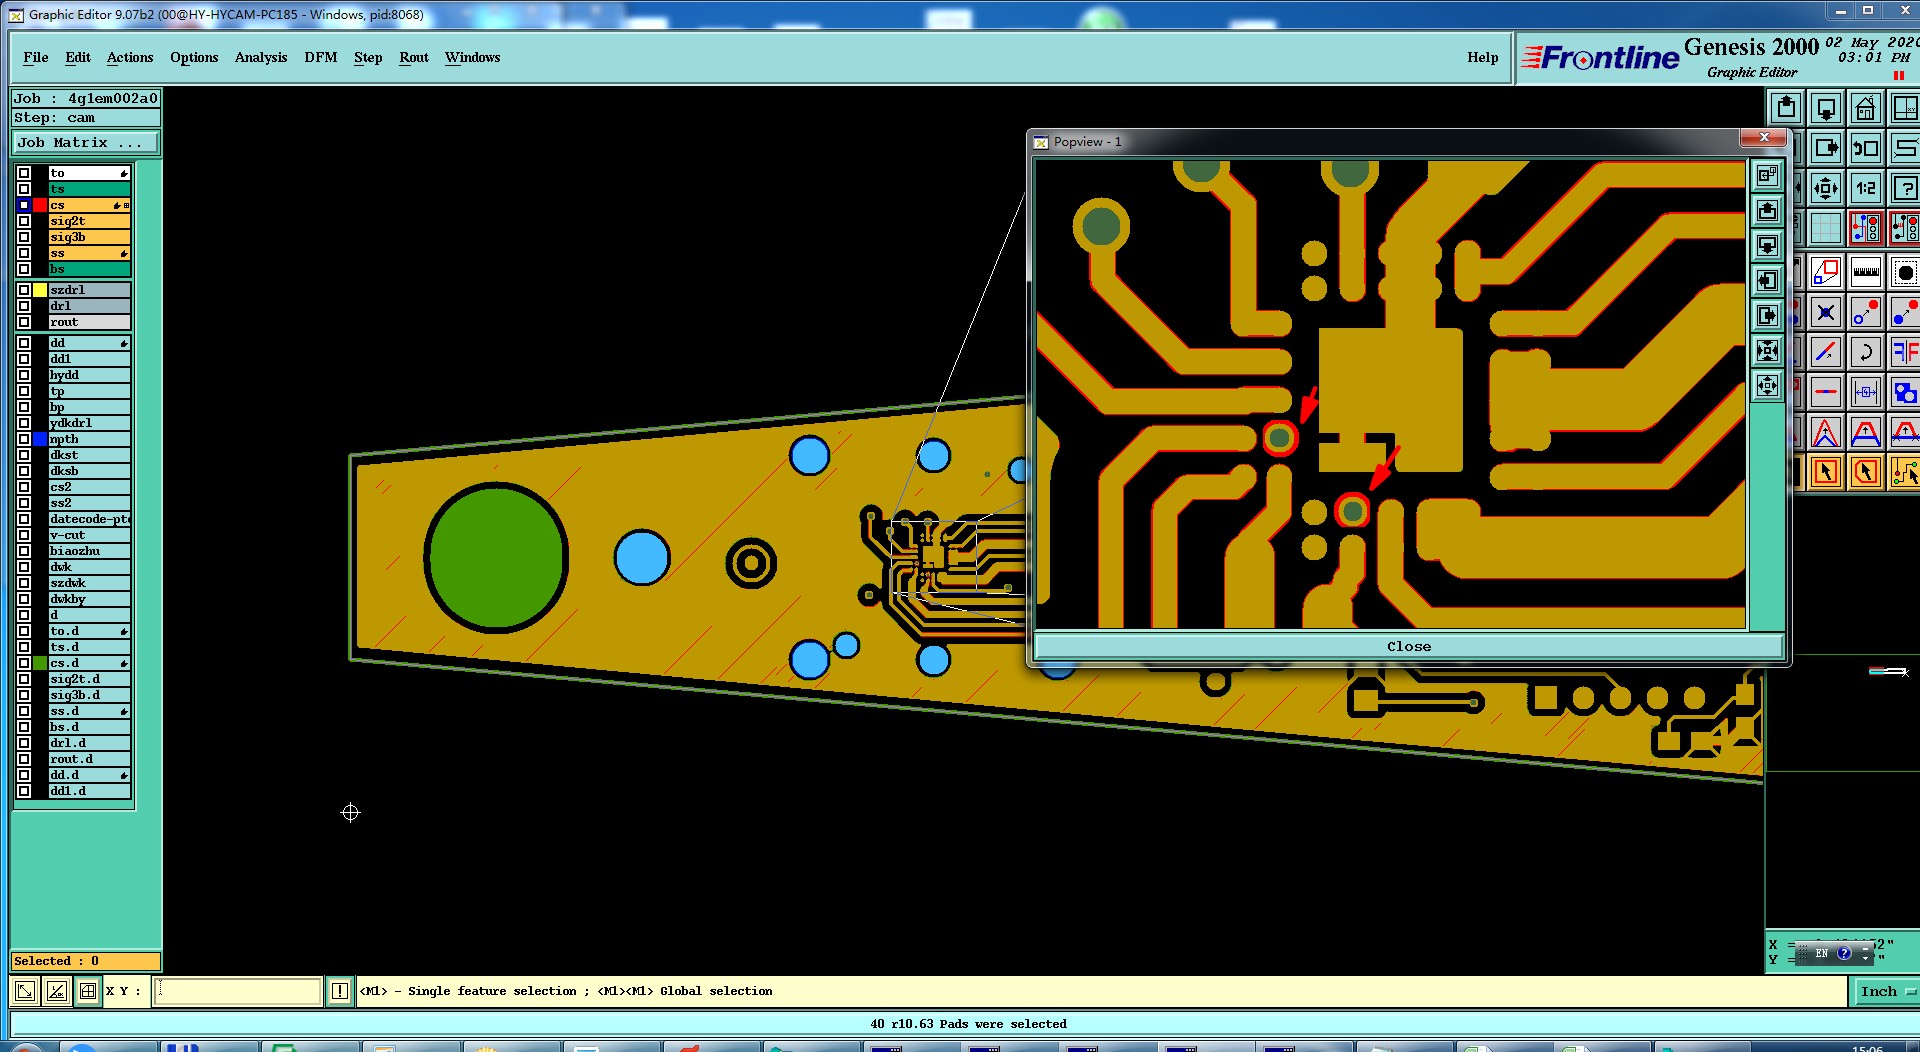
Task: Click the Popview pan down icon
Action: coord(1768,246)
